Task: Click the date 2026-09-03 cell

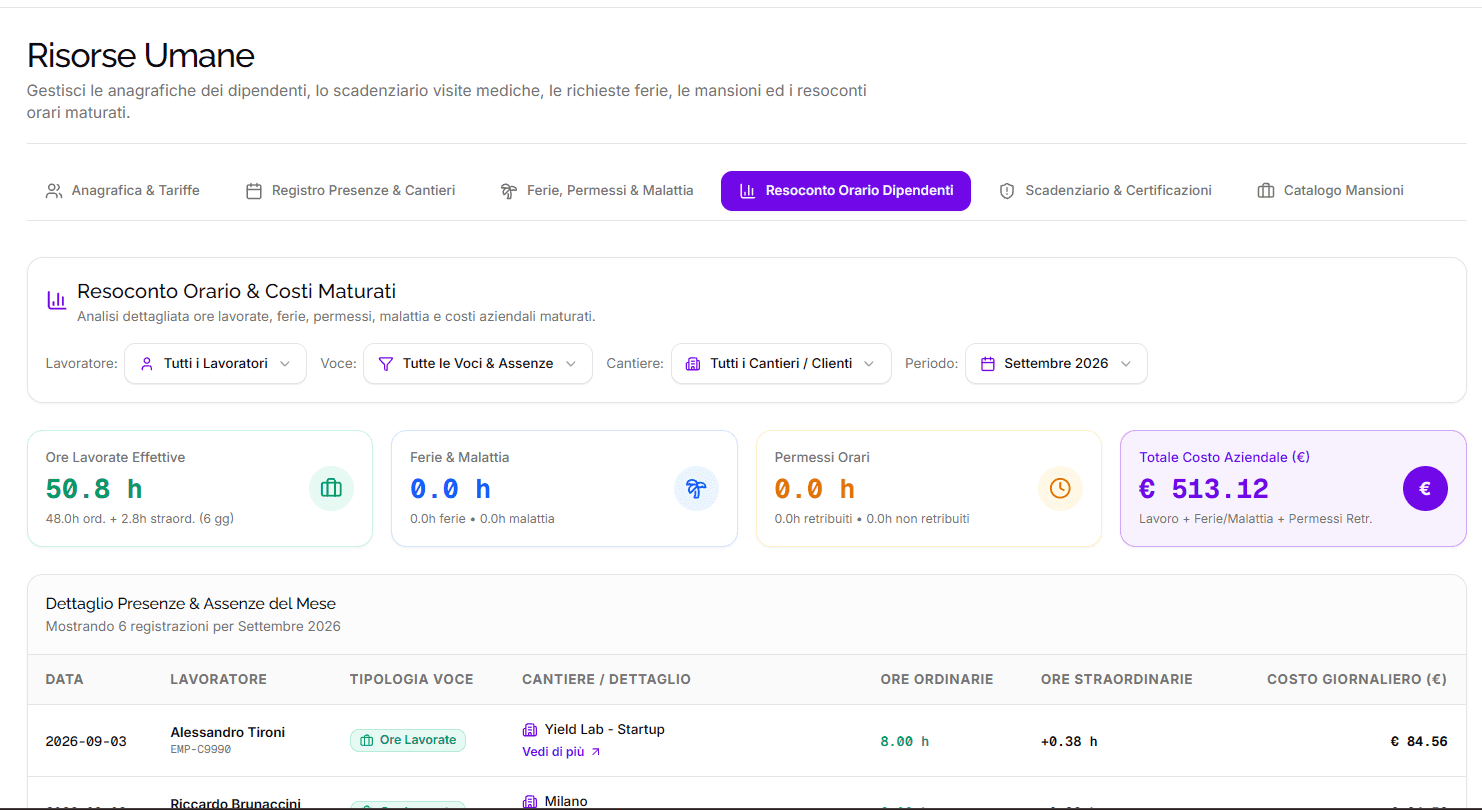Action: [x=86, y=742]
